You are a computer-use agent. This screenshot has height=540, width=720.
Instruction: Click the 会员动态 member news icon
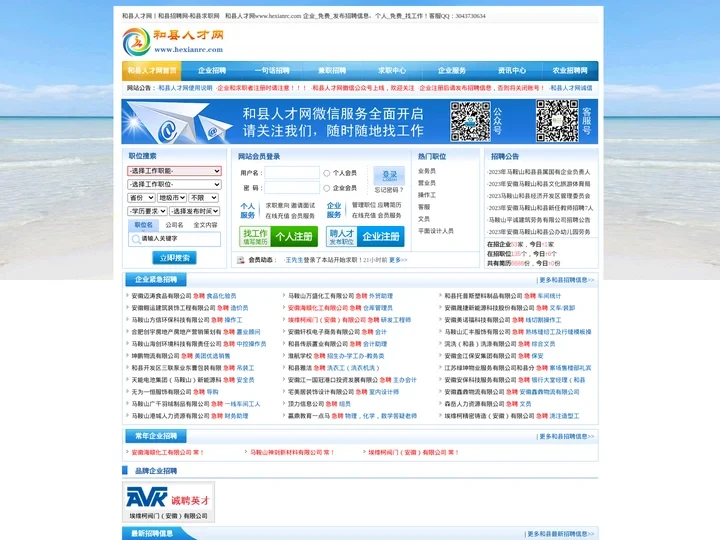(x=241, y=260)
